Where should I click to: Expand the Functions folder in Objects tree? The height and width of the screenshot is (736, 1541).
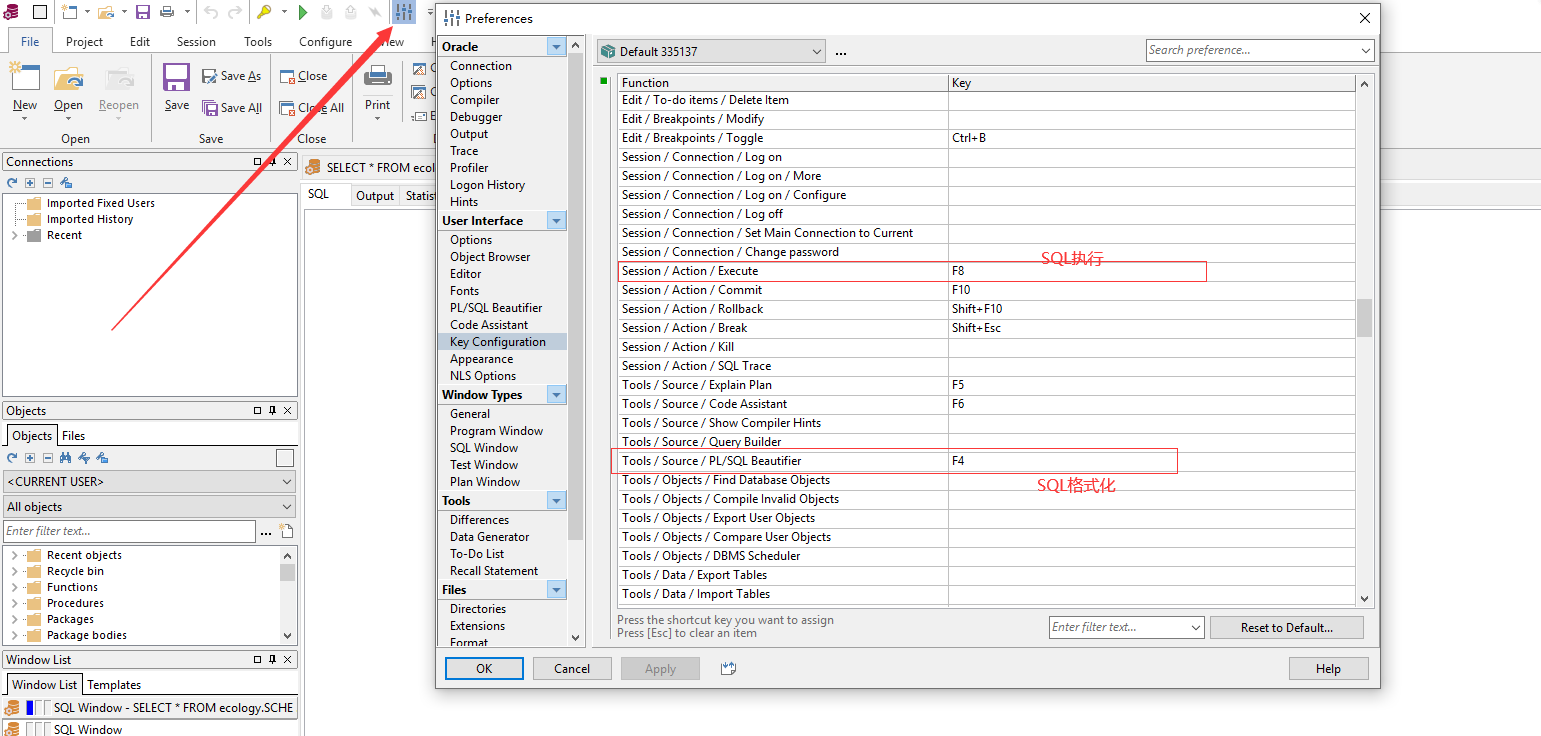click(14, 587)
